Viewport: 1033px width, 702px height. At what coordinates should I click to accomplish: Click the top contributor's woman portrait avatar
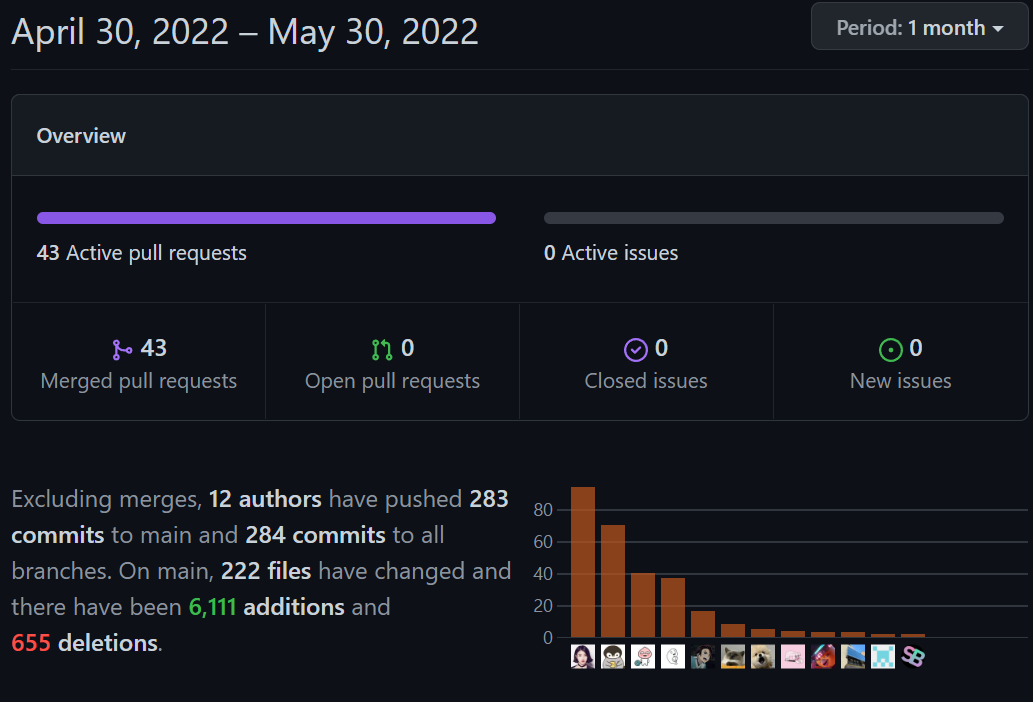583,657
